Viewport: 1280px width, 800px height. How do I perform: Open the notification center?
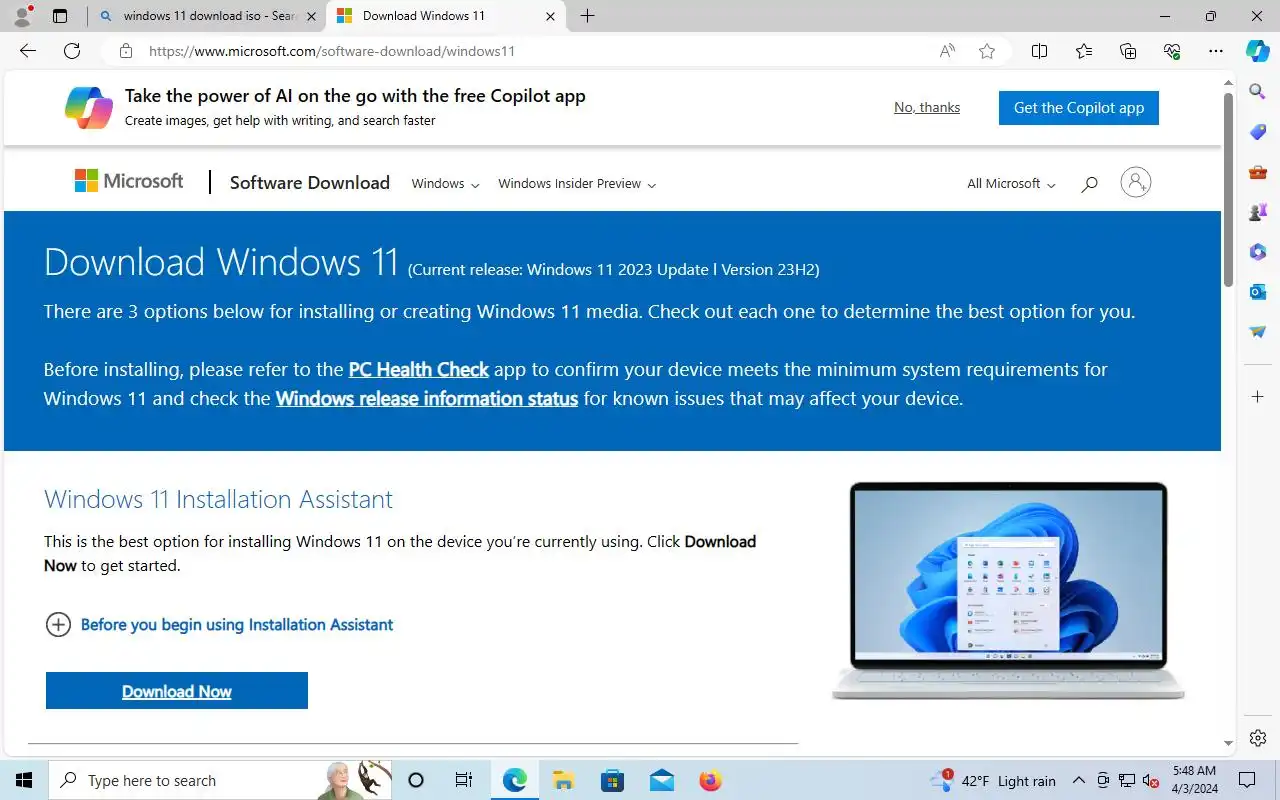(x=1247, y=780)
